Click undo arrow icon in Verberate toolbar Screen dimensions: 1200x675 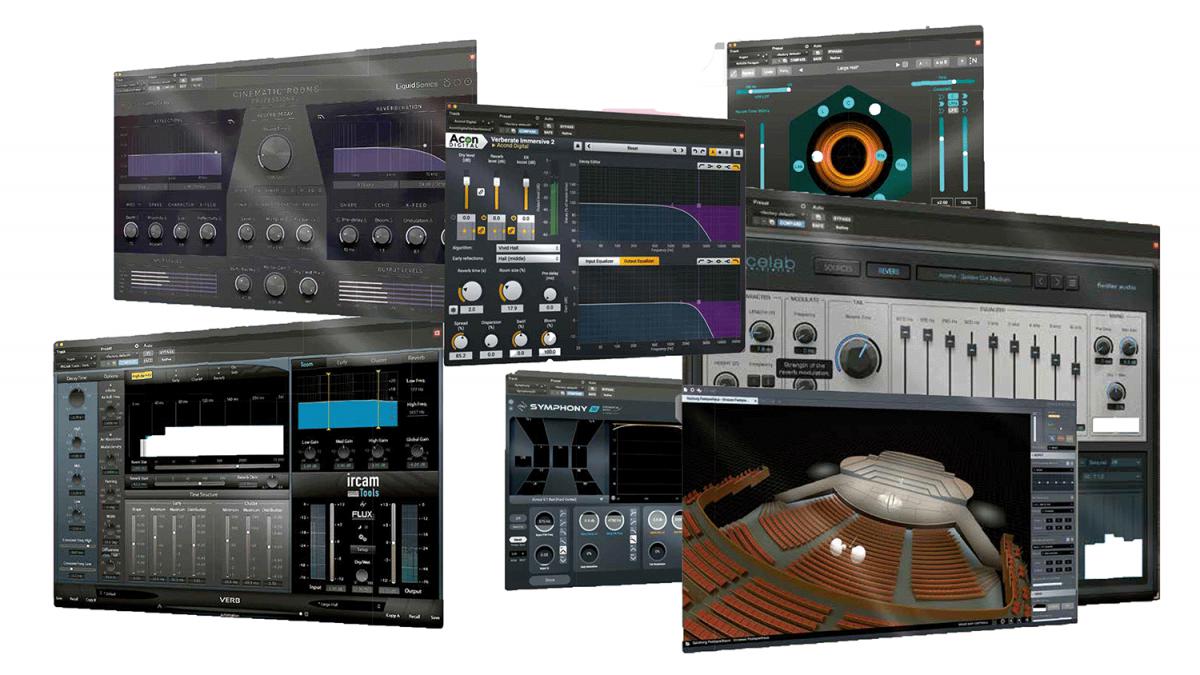click(x=695, y=151)
